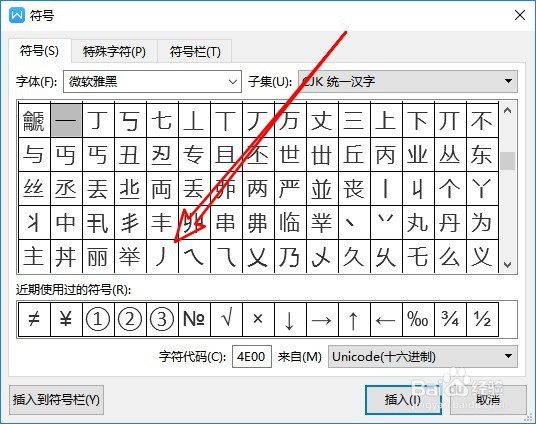Image resolution: width=536 pixels, height=424 pixels.
Task: Select the up arrow ↑ symbol
Action: 354,319
